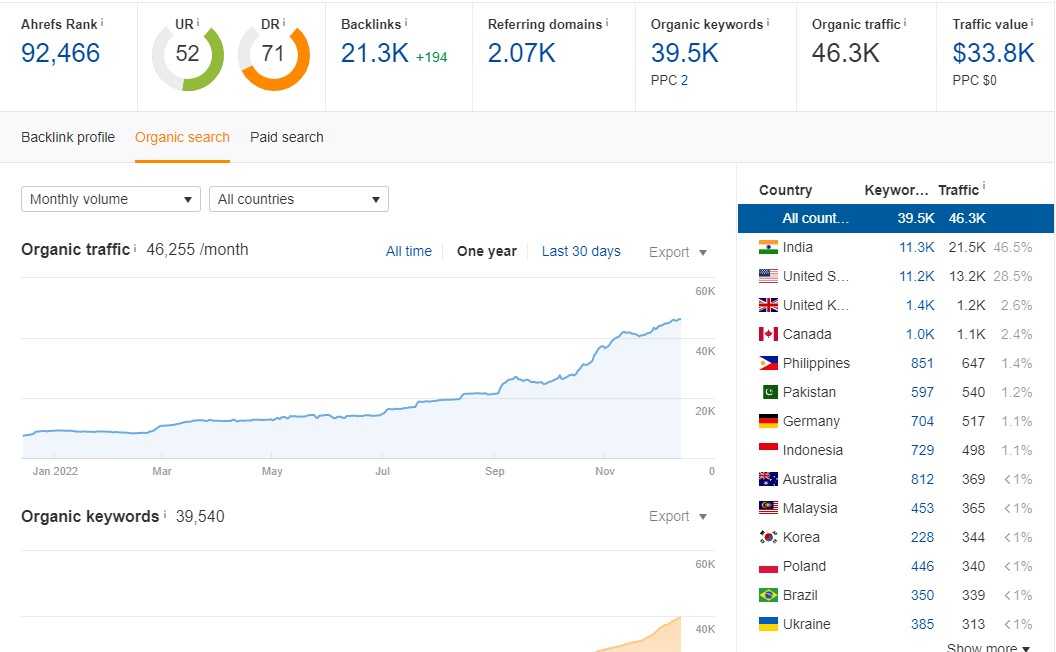
Task: Click the Poland flag icon
Action: click(768, 566)
